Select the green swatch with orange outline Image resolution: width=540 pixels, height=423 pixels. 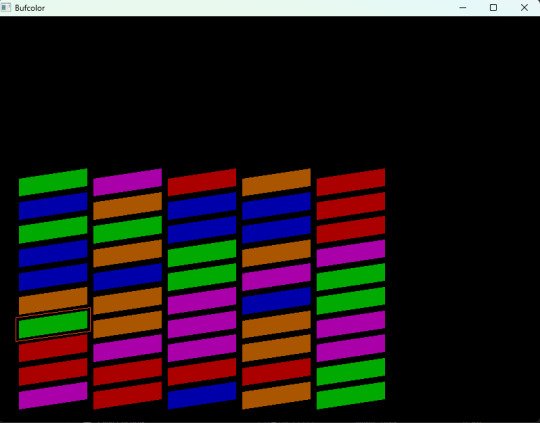53,324
